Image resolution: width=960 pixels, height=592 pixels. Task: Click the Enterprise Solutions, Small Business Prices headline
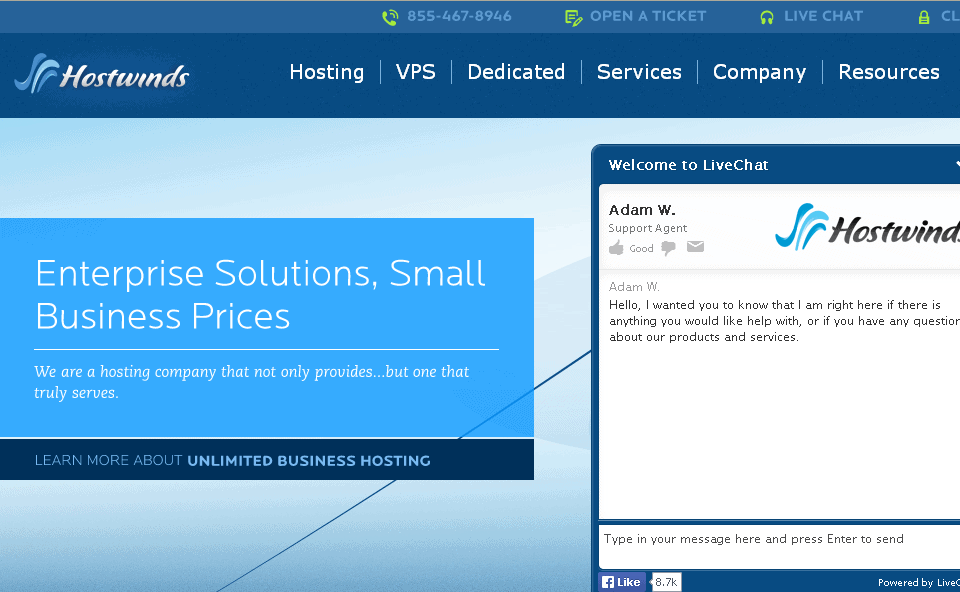(260, 294)
